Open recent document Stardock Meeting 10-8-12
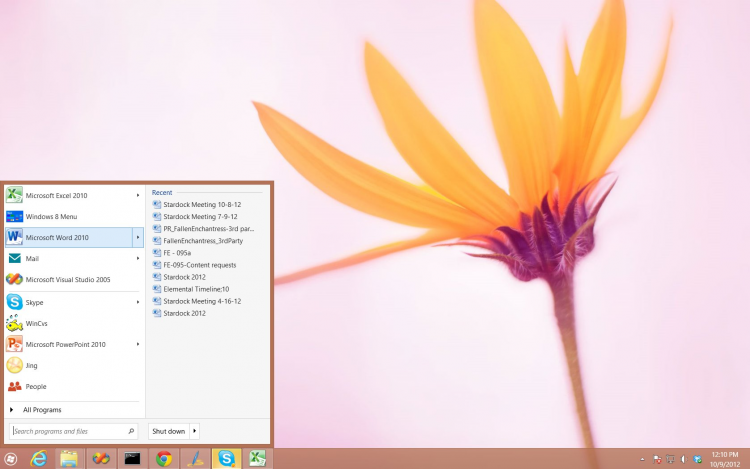750x469 pixels. [x=201, y=204]
